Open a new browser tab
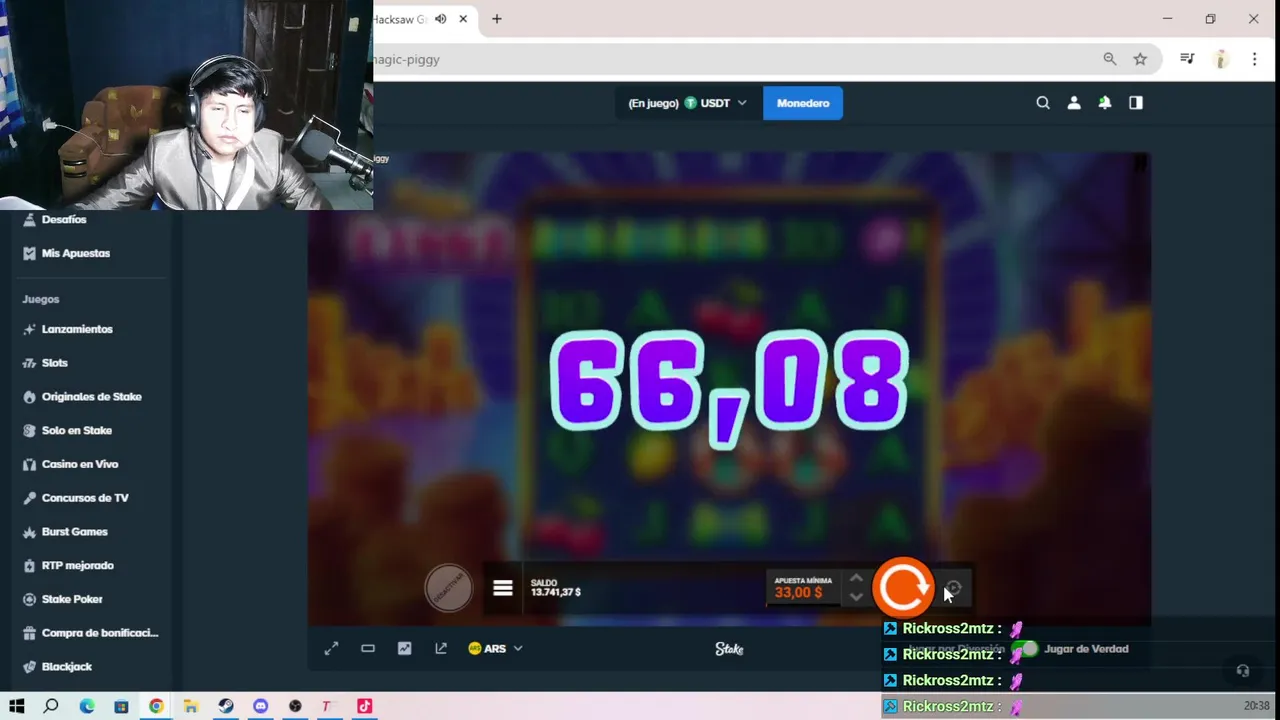The width and height of the screenshot is (1280, 720). 497,19
